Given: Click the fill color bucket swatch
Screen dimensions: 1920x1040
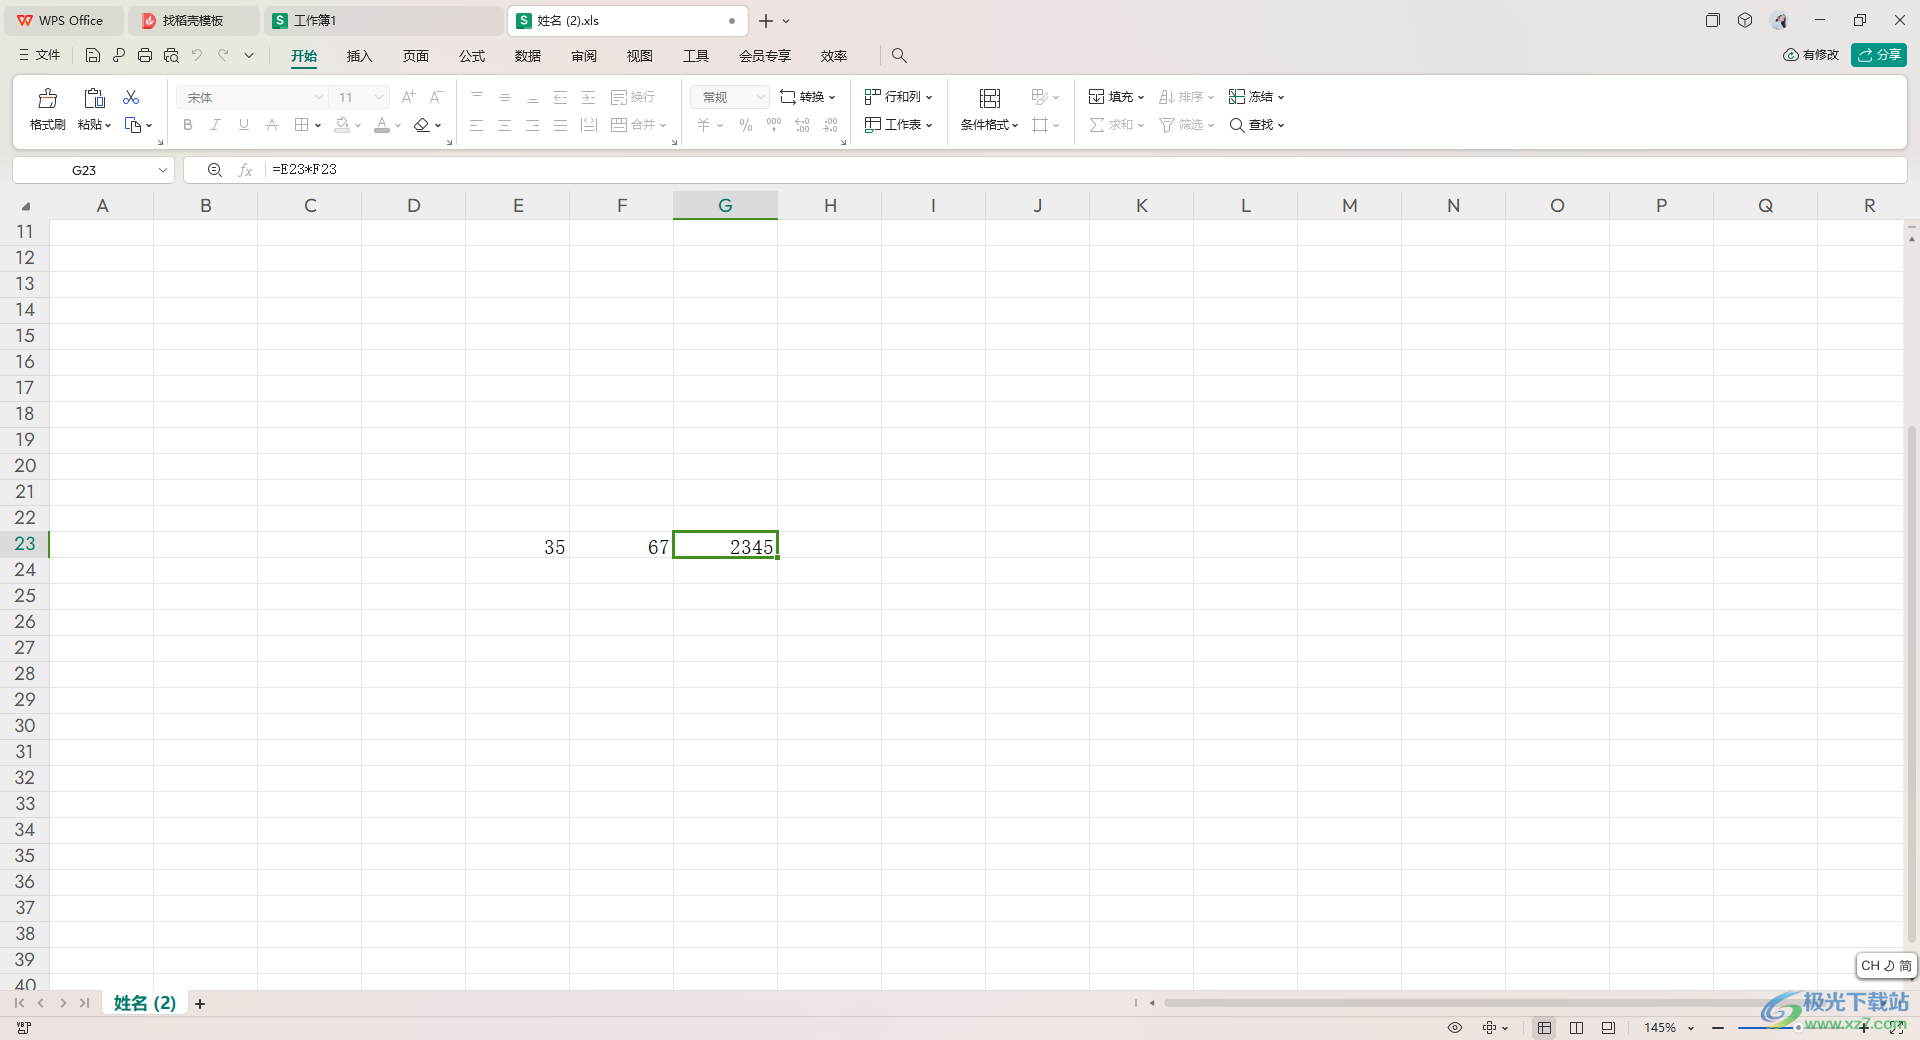Looking at the screenshot, I should tap(343, 125).
